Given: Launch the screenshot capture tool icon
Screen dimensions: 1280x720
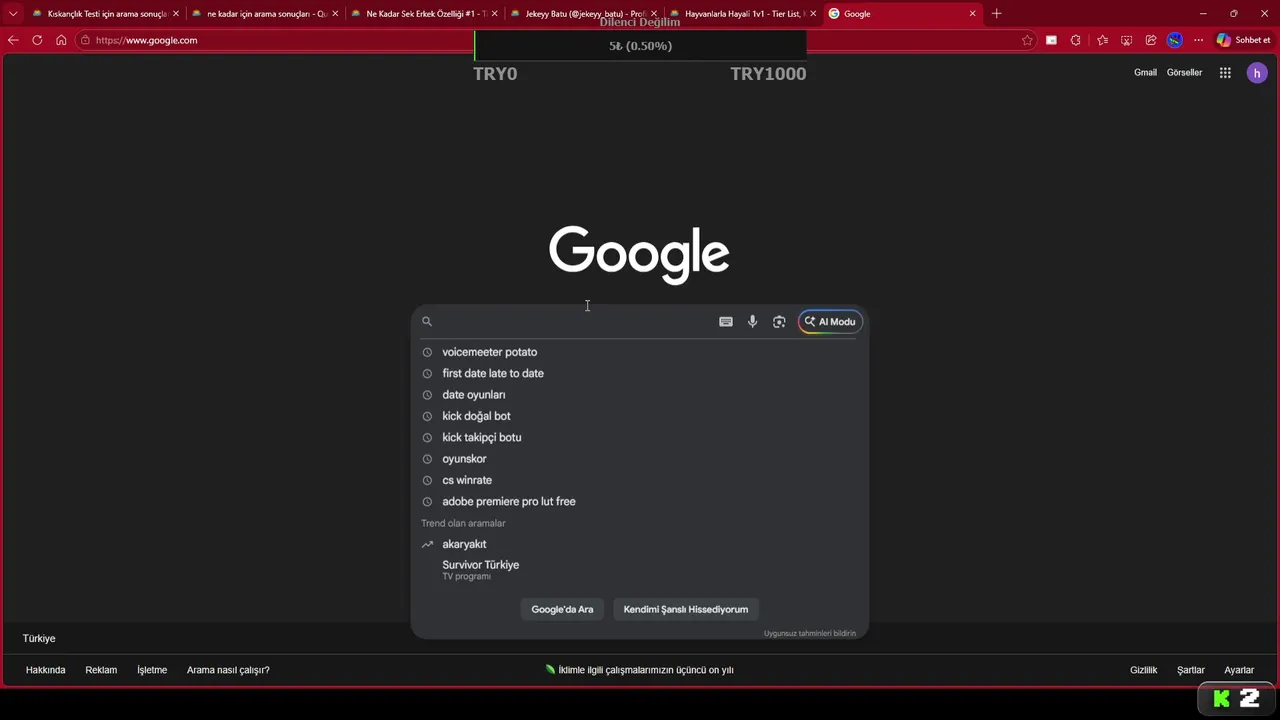Looking at the screenshot, I should (x=1126, y=40).
